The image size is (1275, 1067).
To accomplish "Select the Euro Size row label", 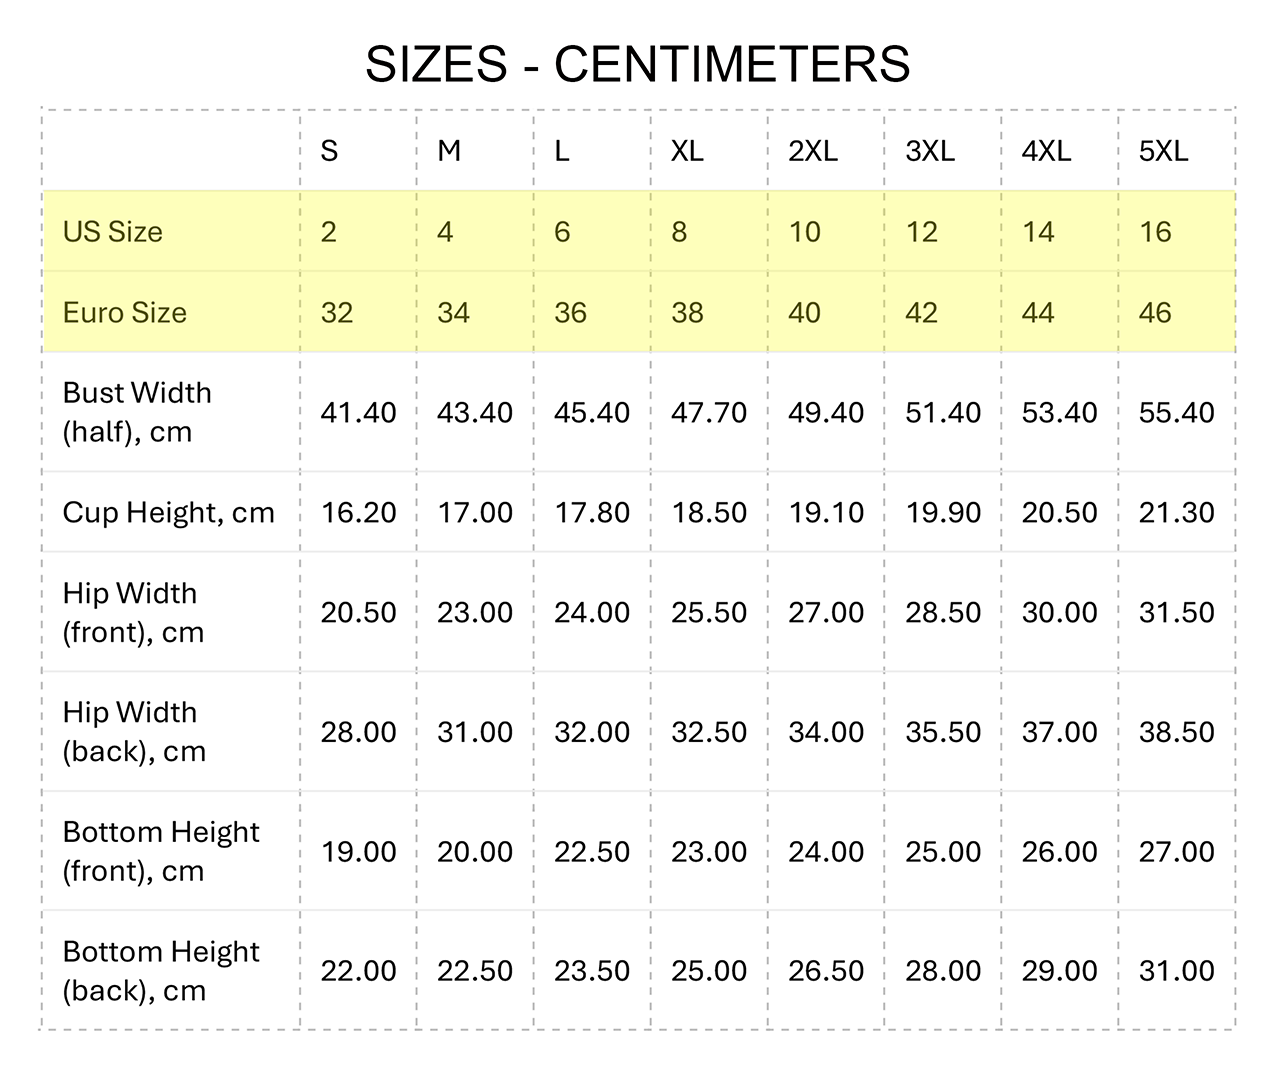I will 124,313.
